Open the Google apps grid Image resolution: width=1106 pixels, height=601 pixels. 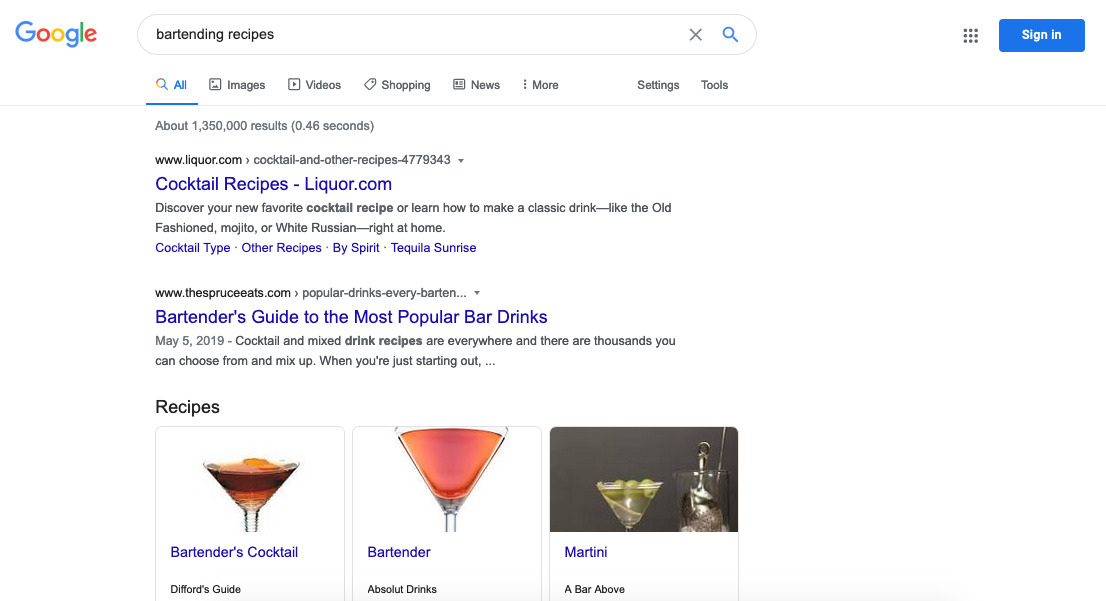pyautogui.click(x=971, y=35)
